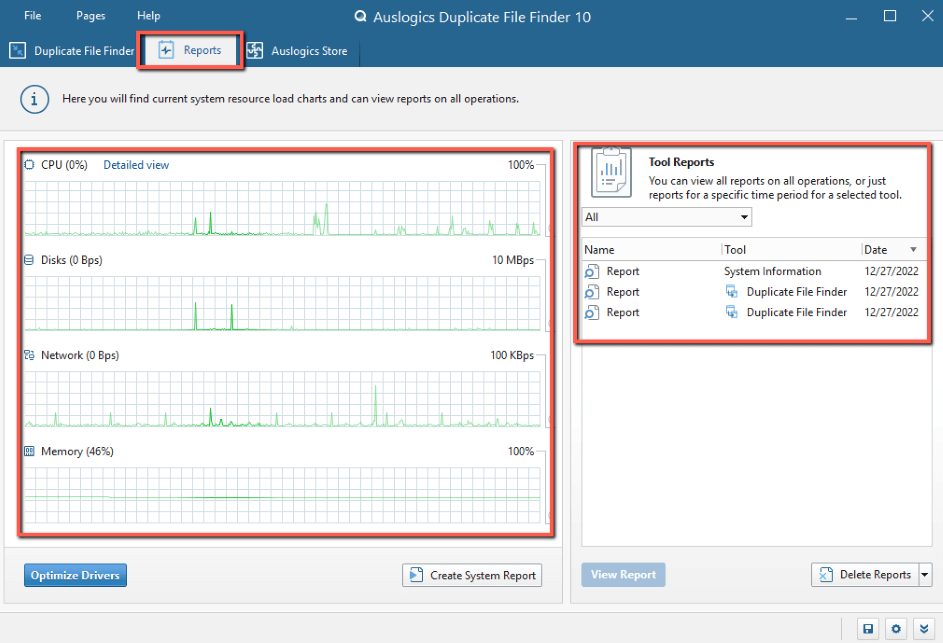The width and height of the screenshot is (943, 643).
Task: Click the Auslogics Store puzzle icon
Action: pyautogui.click(x=254, y=51)
